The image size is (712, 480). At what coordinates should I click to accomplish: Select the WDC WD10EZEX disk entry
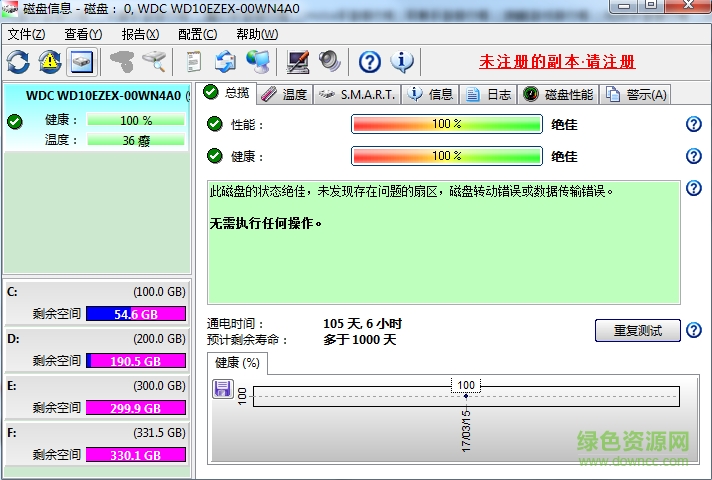pos(97,96)
